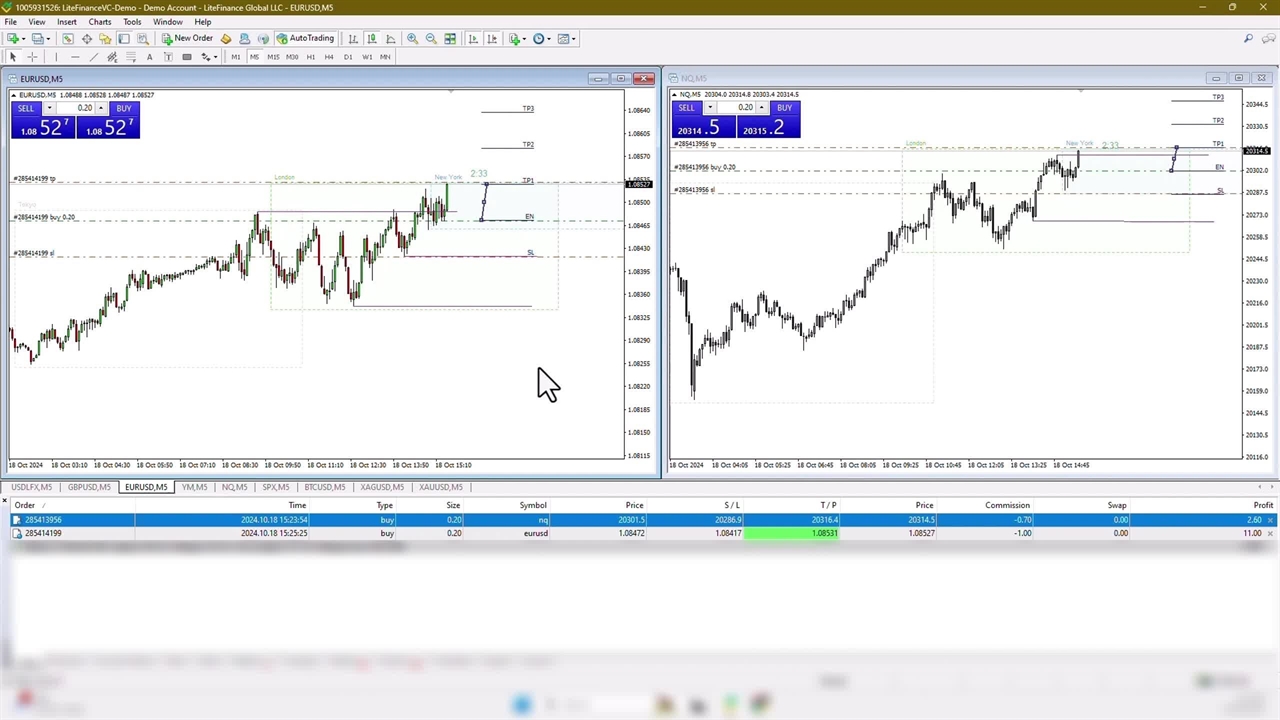Click the NQ lot size field
This screenshot has width=1280, height=720.
coord(745,108)
